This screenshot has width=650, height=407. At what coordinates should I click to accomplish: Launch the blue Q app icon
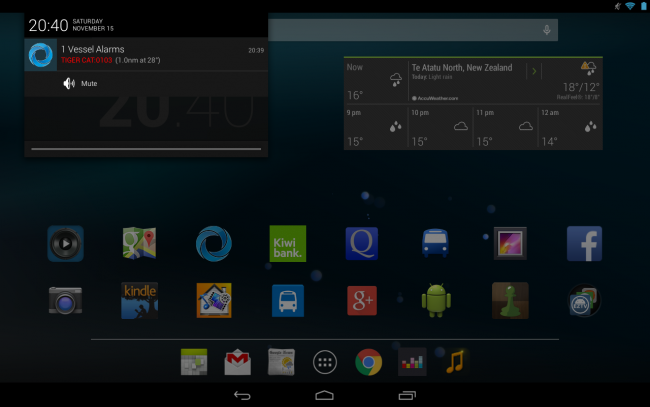pos(362,244)
